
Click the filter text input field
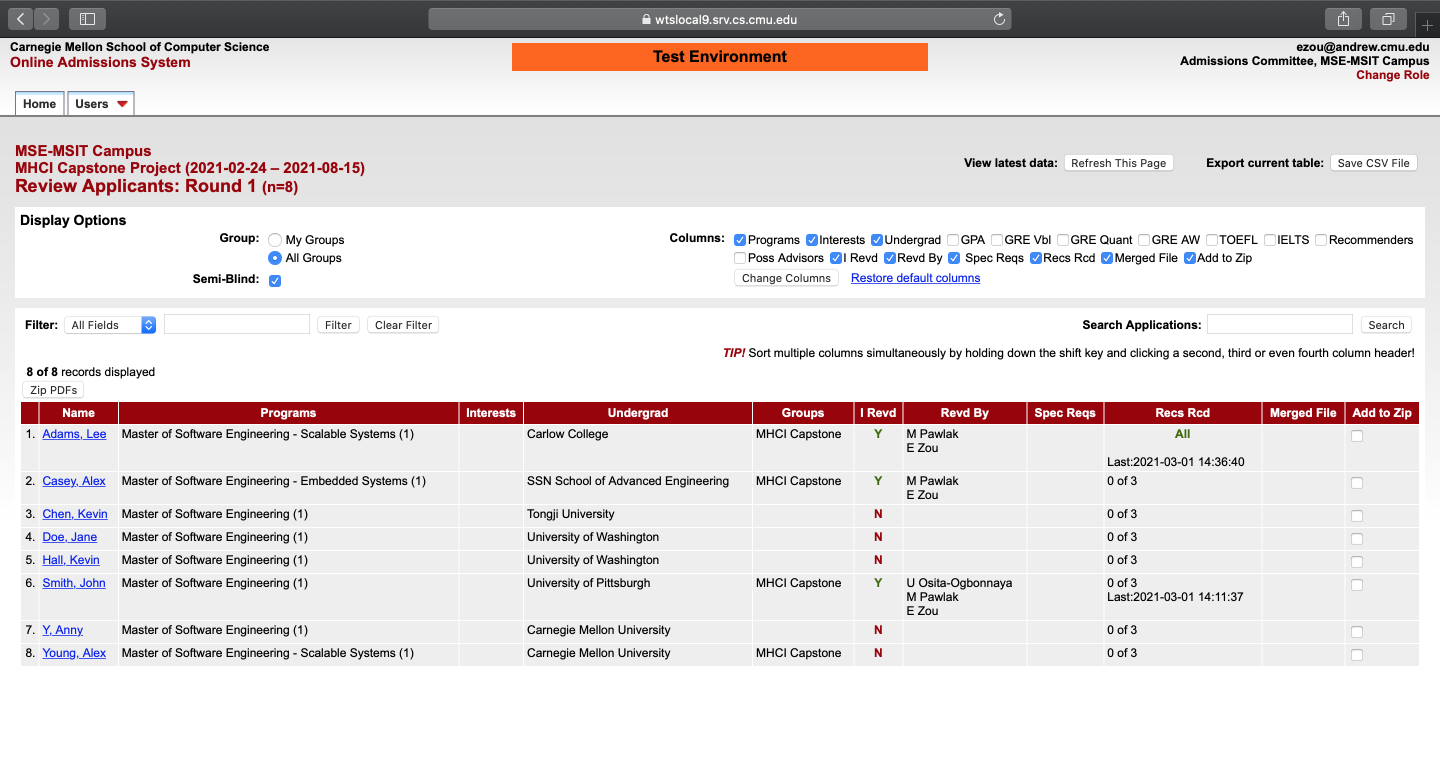[x=237, y=324]
